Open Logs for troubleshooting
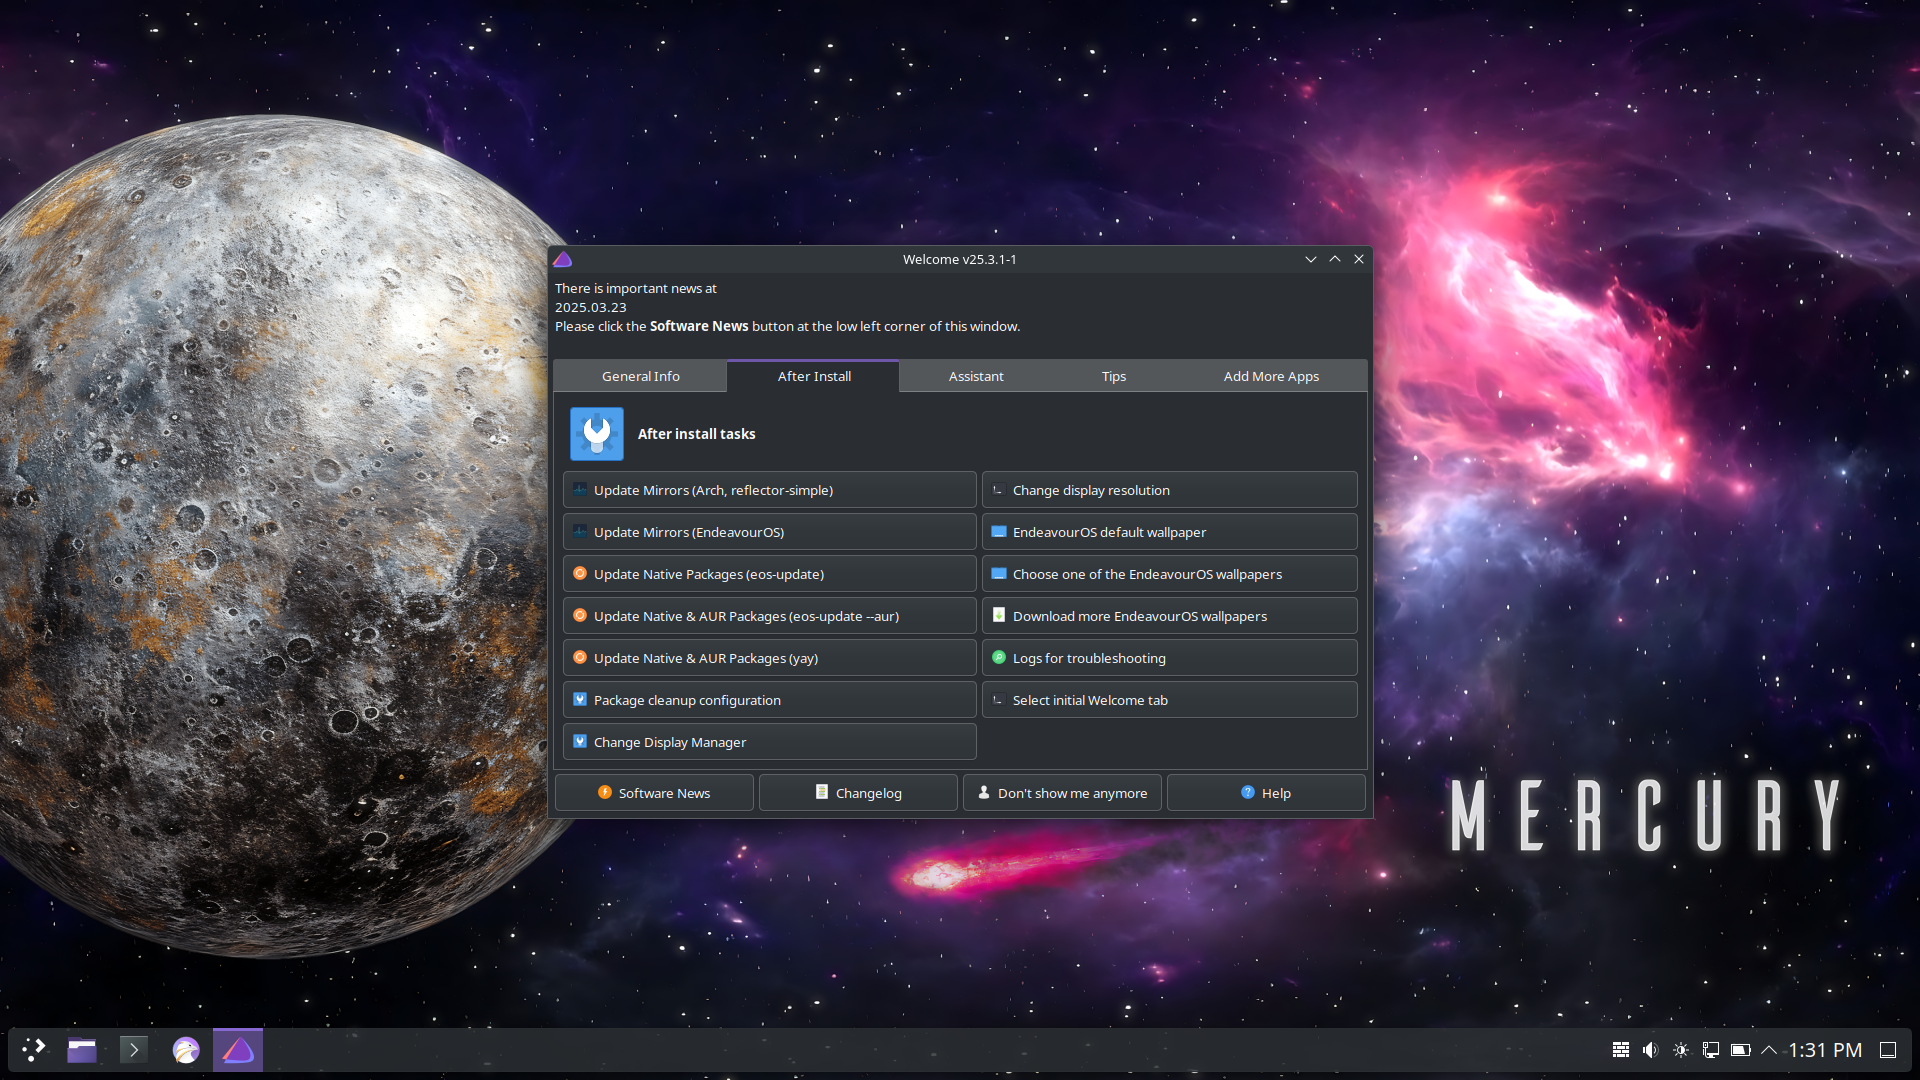 pyautogui.click(x=1169, y=658)
